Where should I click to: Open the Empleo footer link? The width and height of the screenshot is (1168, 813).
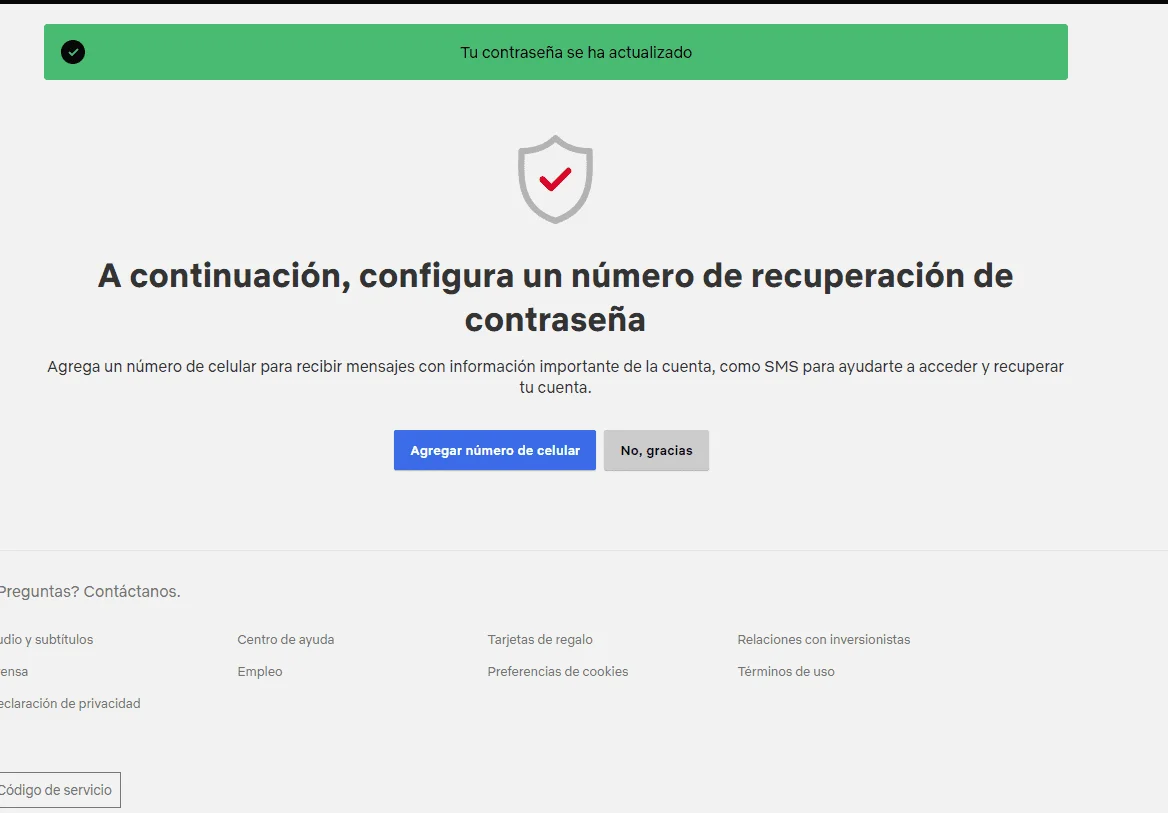[x=260, y=671]
